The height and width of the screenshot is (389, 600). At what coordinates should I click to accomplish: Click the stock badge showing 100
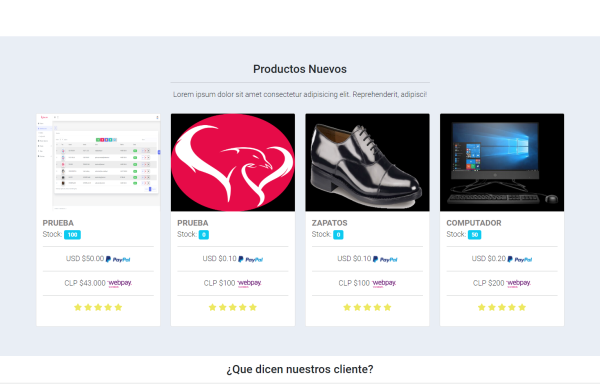[72, 235]
